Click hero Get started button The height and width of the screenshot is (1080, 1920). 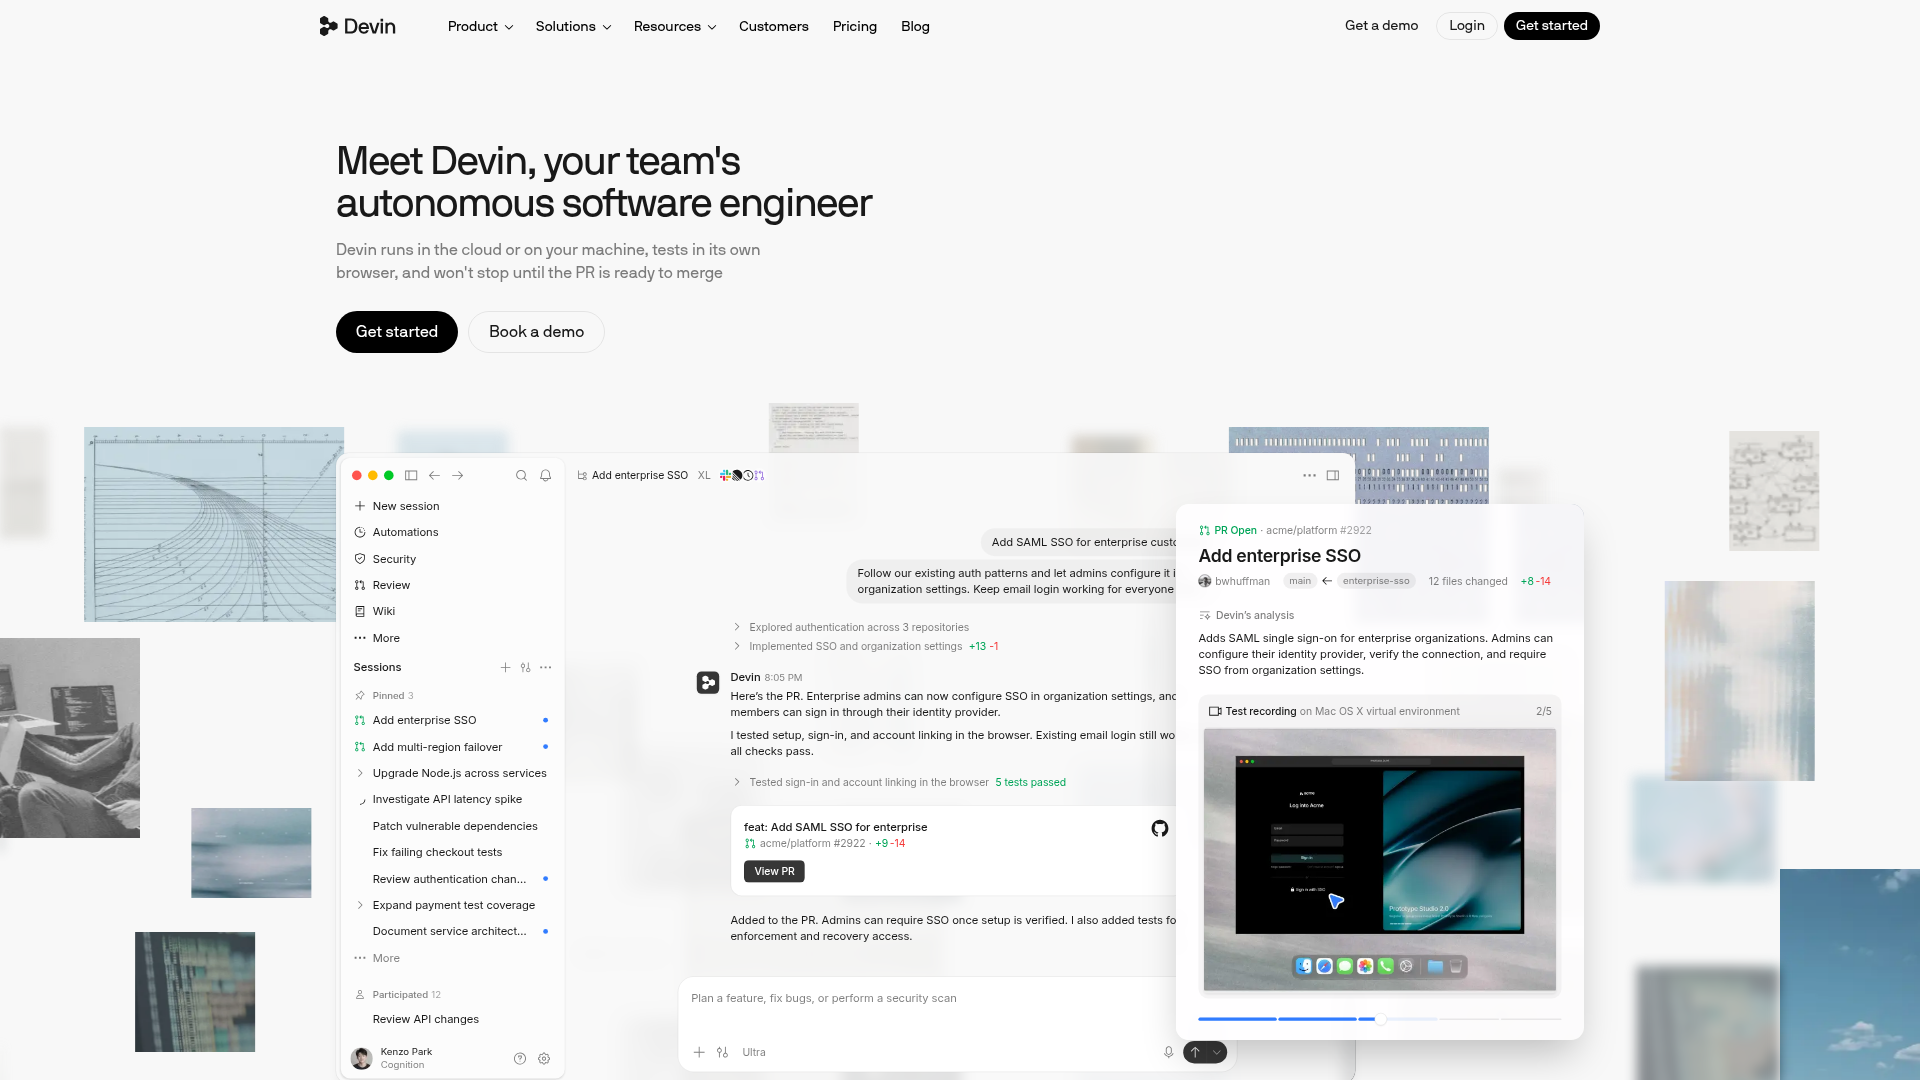(397, 332)
